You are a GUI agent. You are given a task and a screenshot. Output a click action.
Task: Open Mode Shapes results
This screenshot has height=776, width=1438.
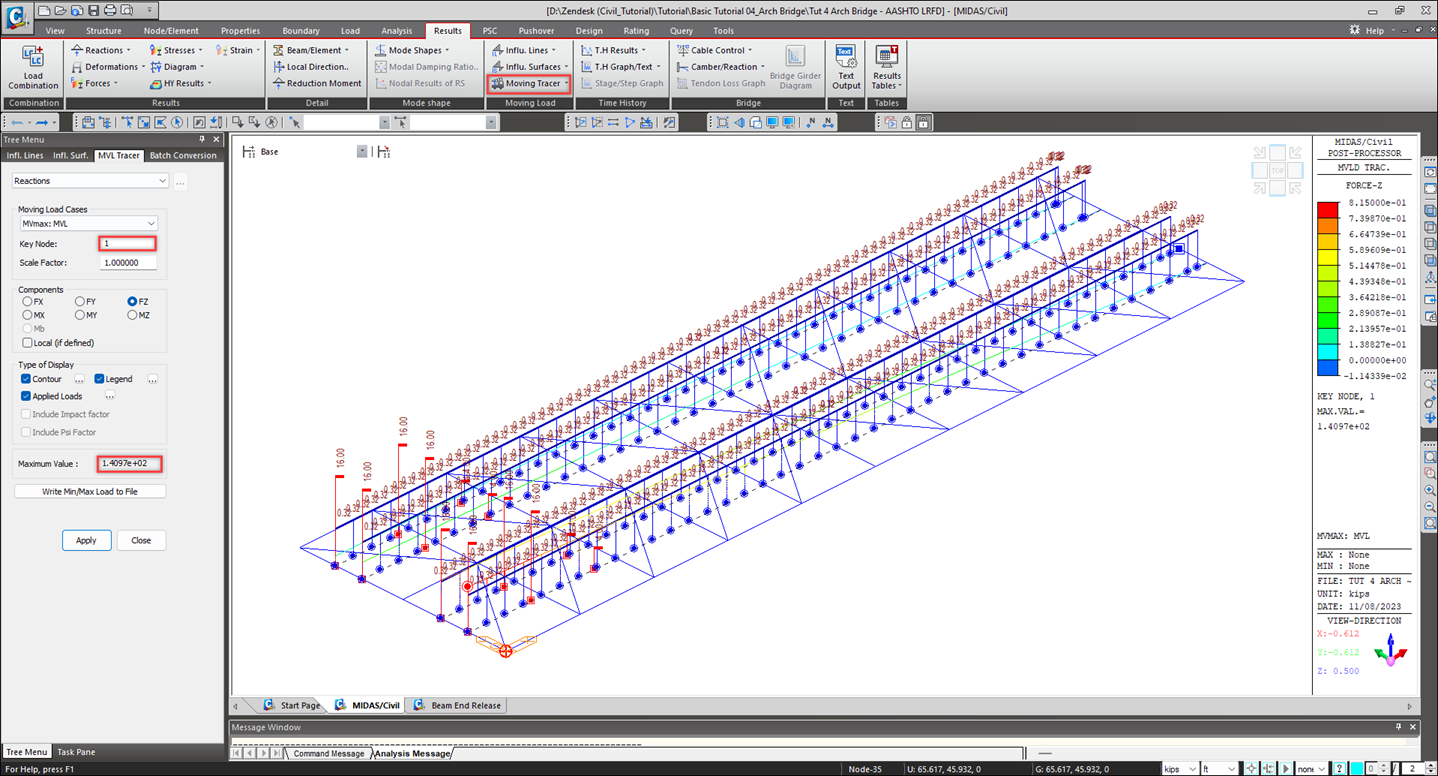[412, 50]
